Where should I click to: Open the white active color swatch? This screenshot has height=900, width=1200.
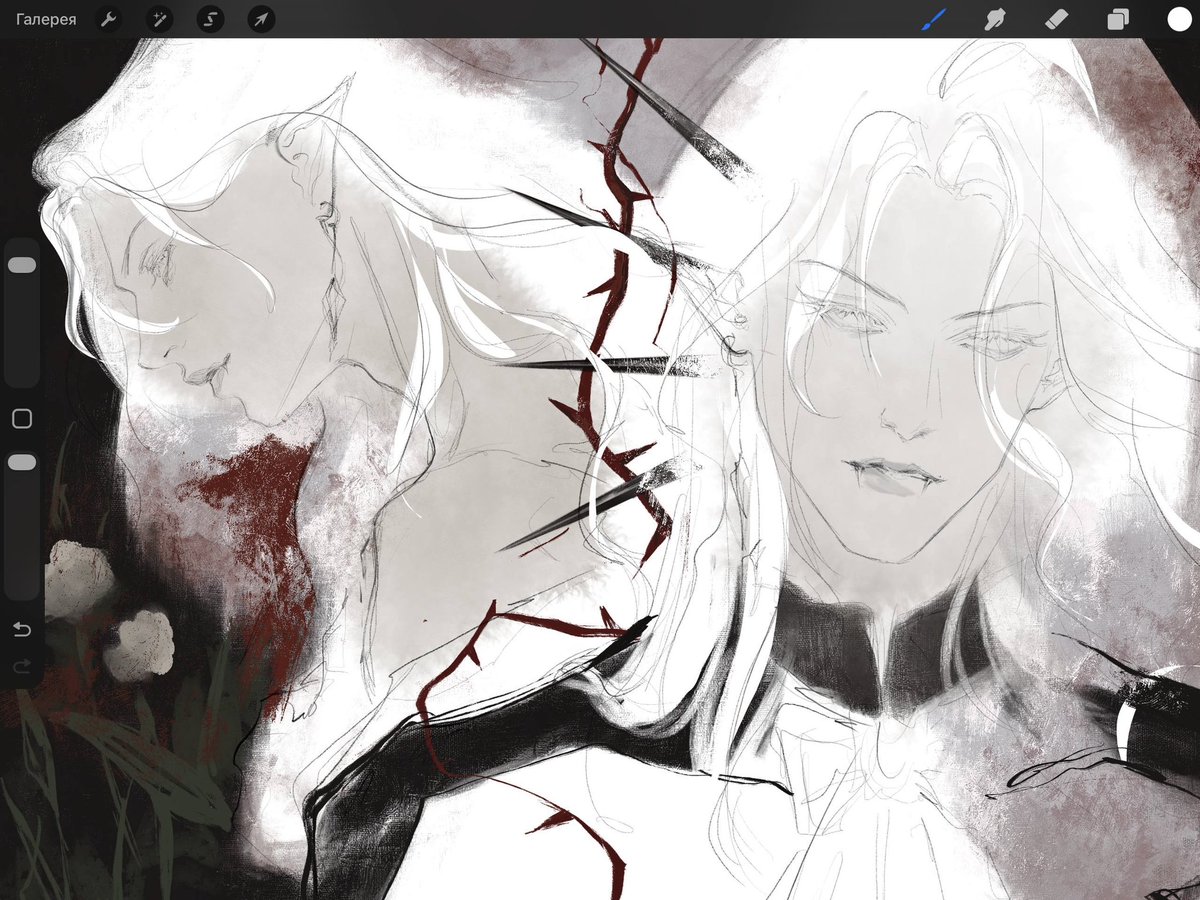(1179, 19)
